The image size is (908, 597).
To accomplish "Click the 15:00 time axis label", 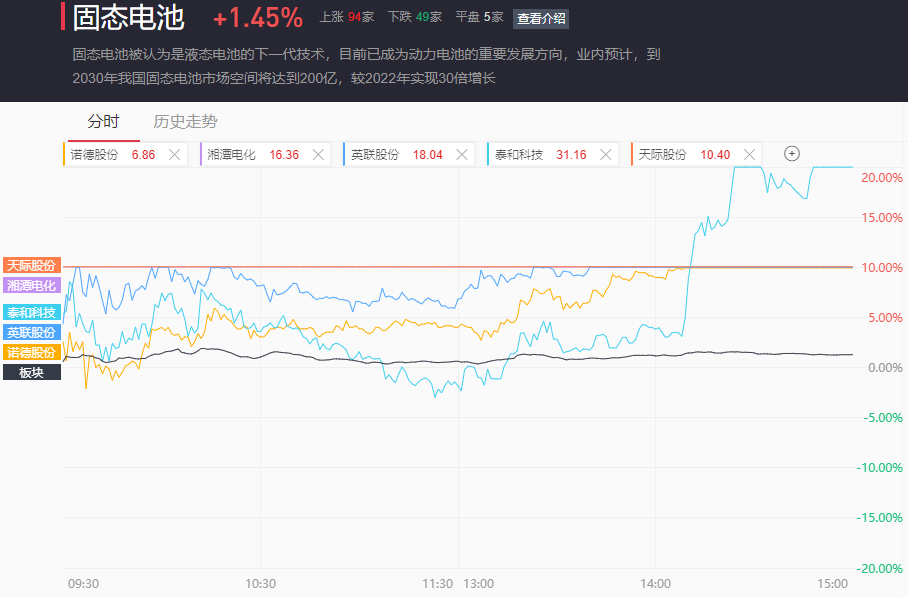I will coord(833,584).
